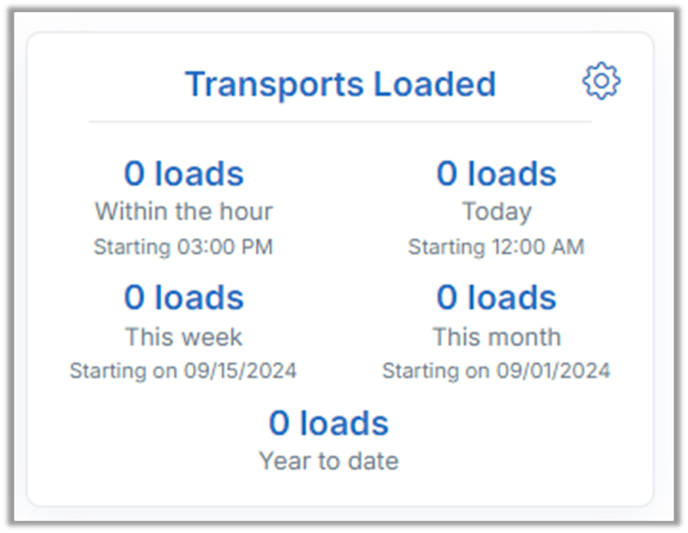Click the Today label
Image resolution: width=688 pixels, height=533 pixels.
tap(497, 212)
